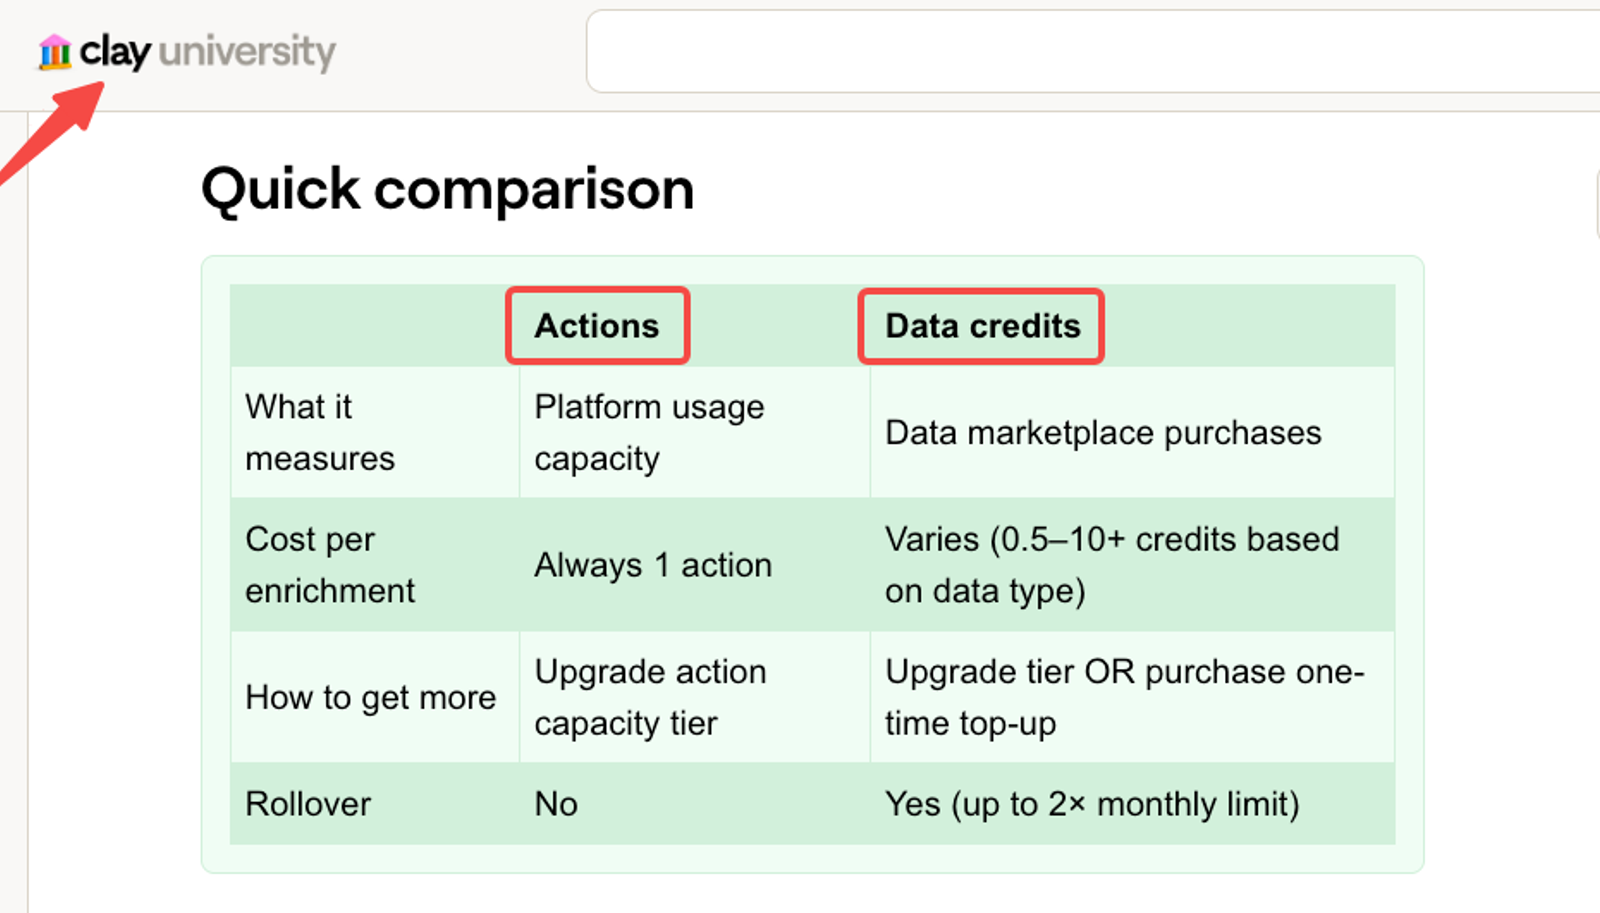
Task: Click the Clay University logo icon
Action: coord(54,52)
